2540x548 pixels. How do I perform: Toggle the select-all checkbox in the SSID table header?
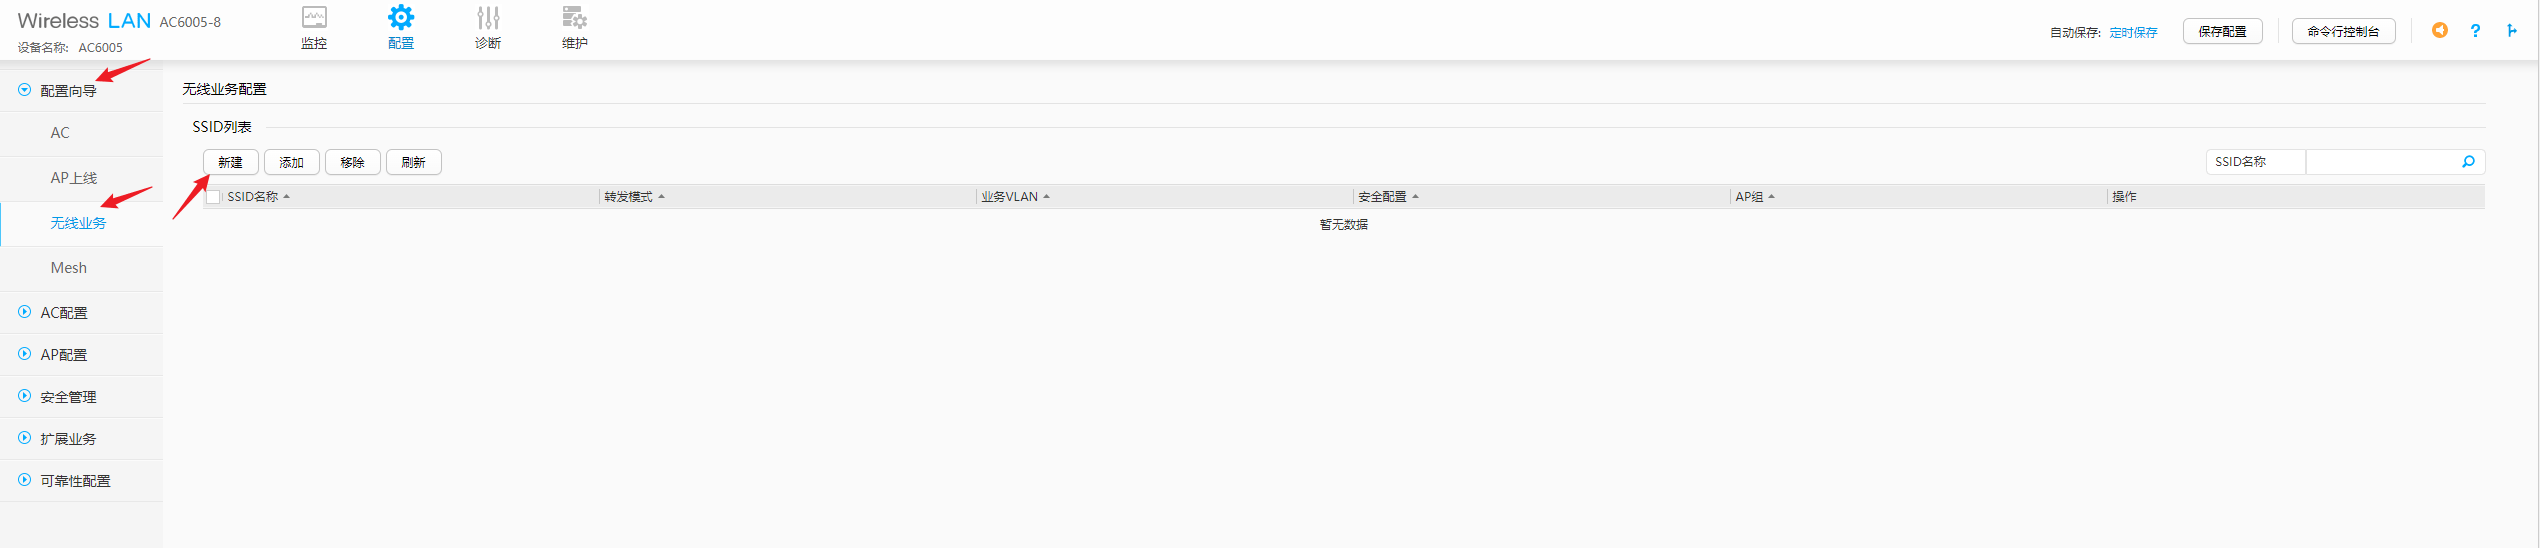coord(213,197)
